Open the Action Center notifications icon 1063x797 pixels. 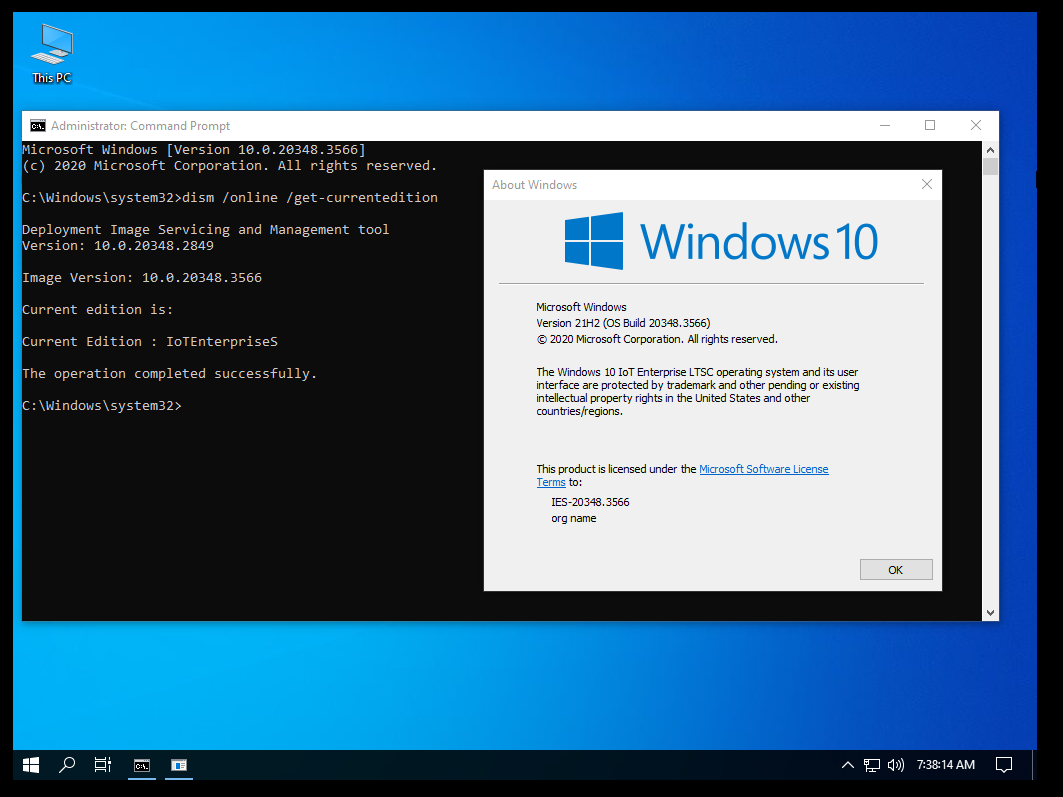1004,765
